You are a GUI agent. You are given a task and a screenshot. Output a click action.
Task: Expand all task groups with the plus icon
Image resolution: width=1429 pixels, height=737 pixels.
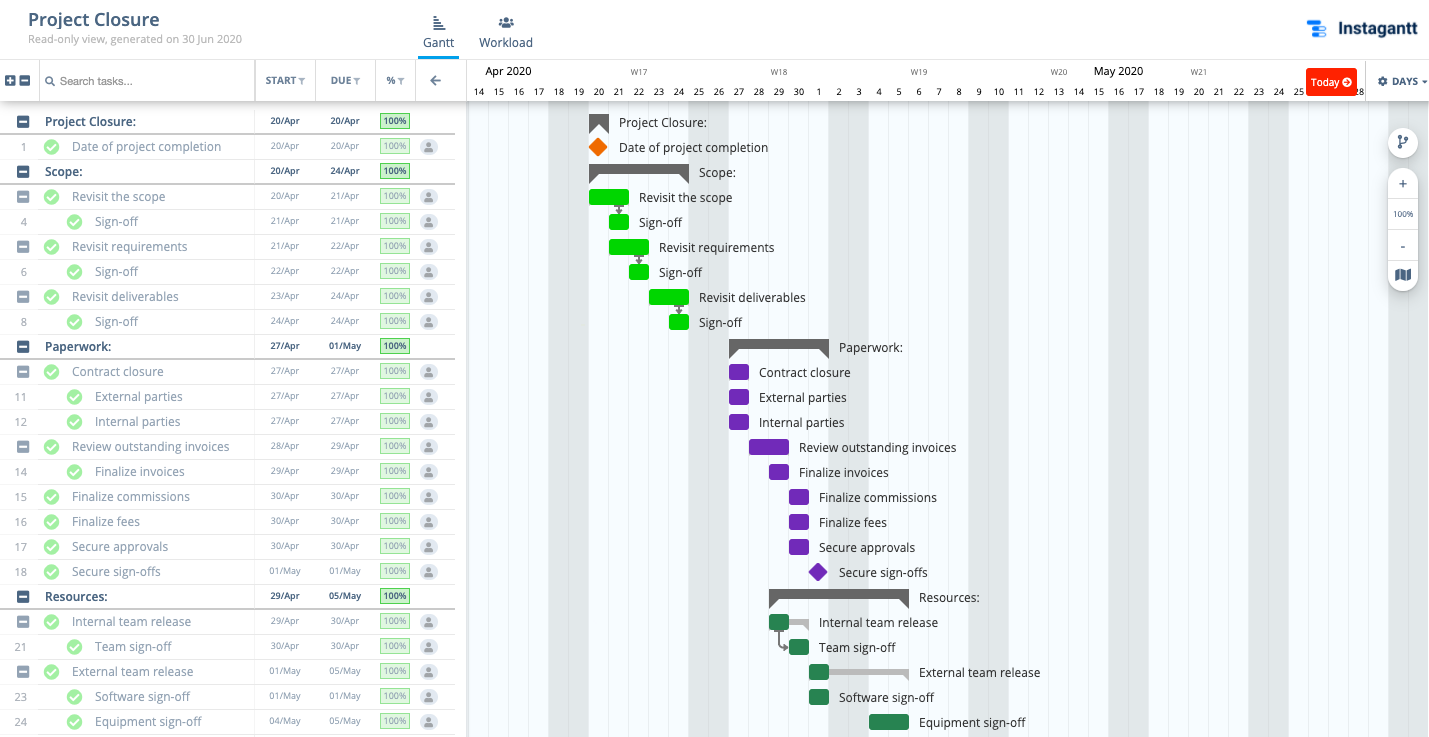(x=9, y=80)
